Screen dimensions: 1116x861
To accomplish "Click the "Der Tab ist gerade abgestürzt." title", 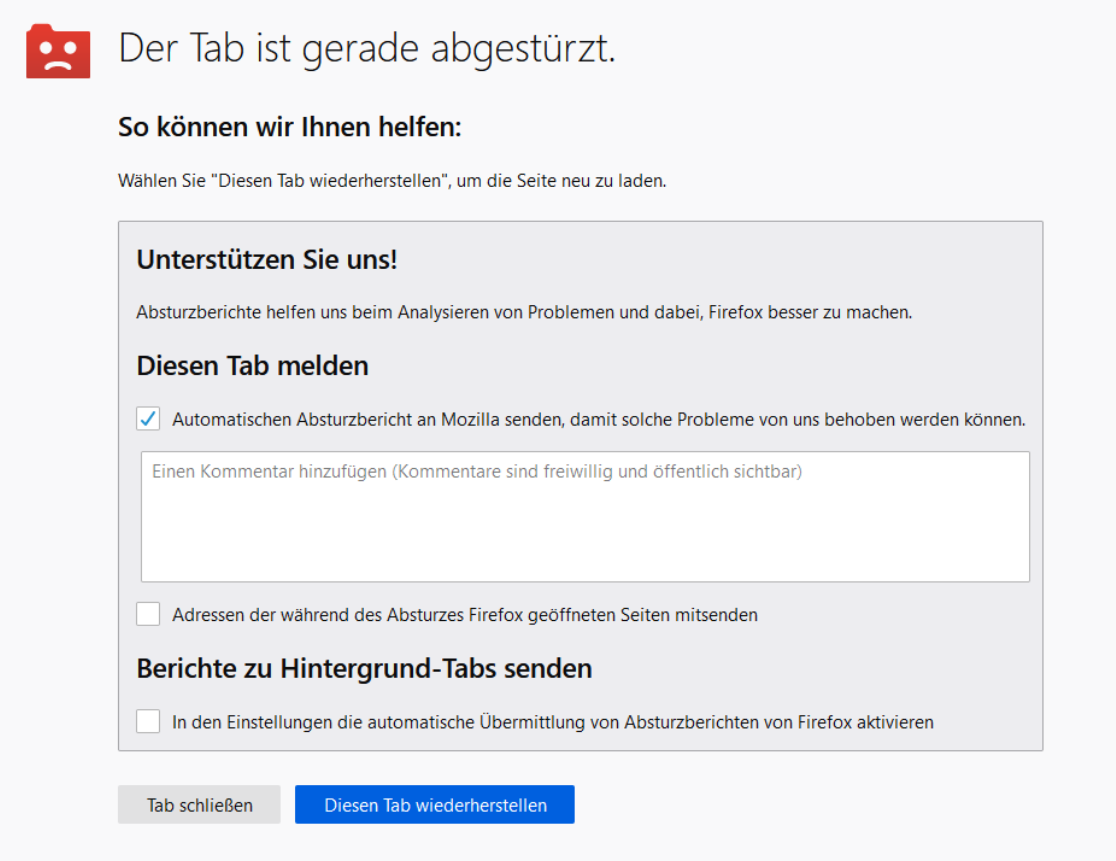I will tap(367, 49).
